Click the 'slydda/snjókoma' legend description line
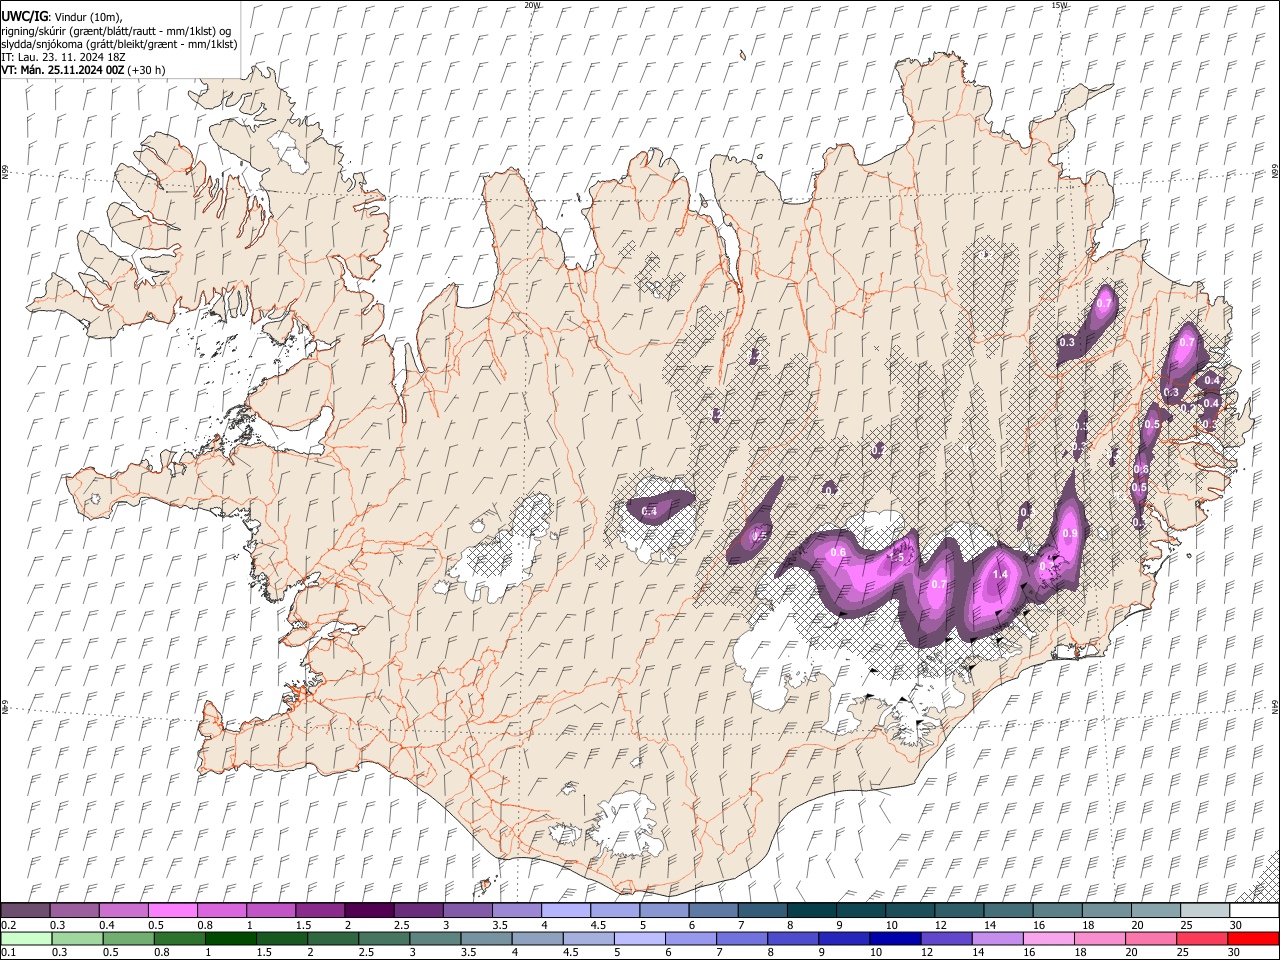Viewport: 1280px width, 960px height. [119, 44]
